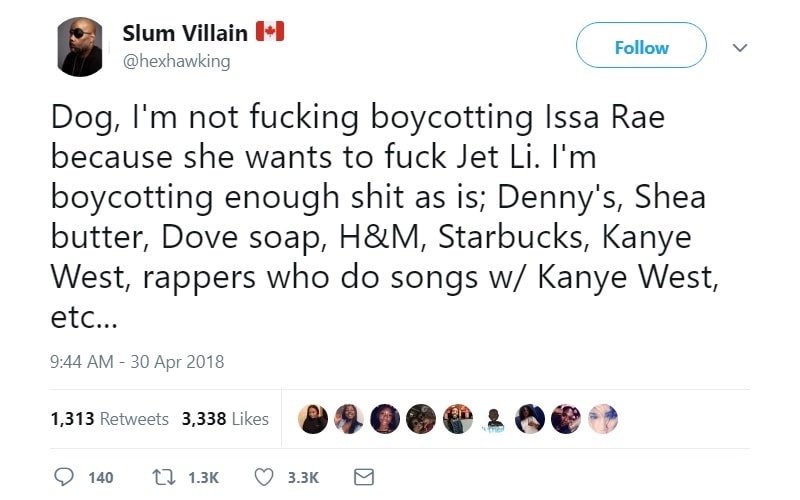Click the @hexhawking handle

[176, 61]
